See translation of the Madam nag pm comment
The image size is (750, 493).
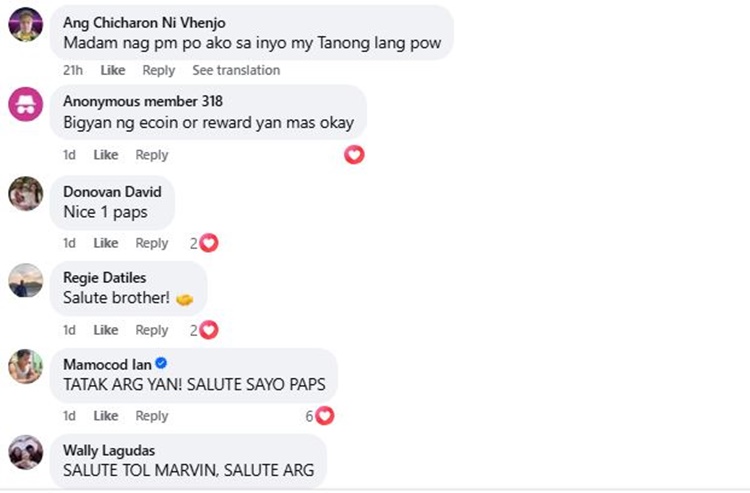[236, 70]
